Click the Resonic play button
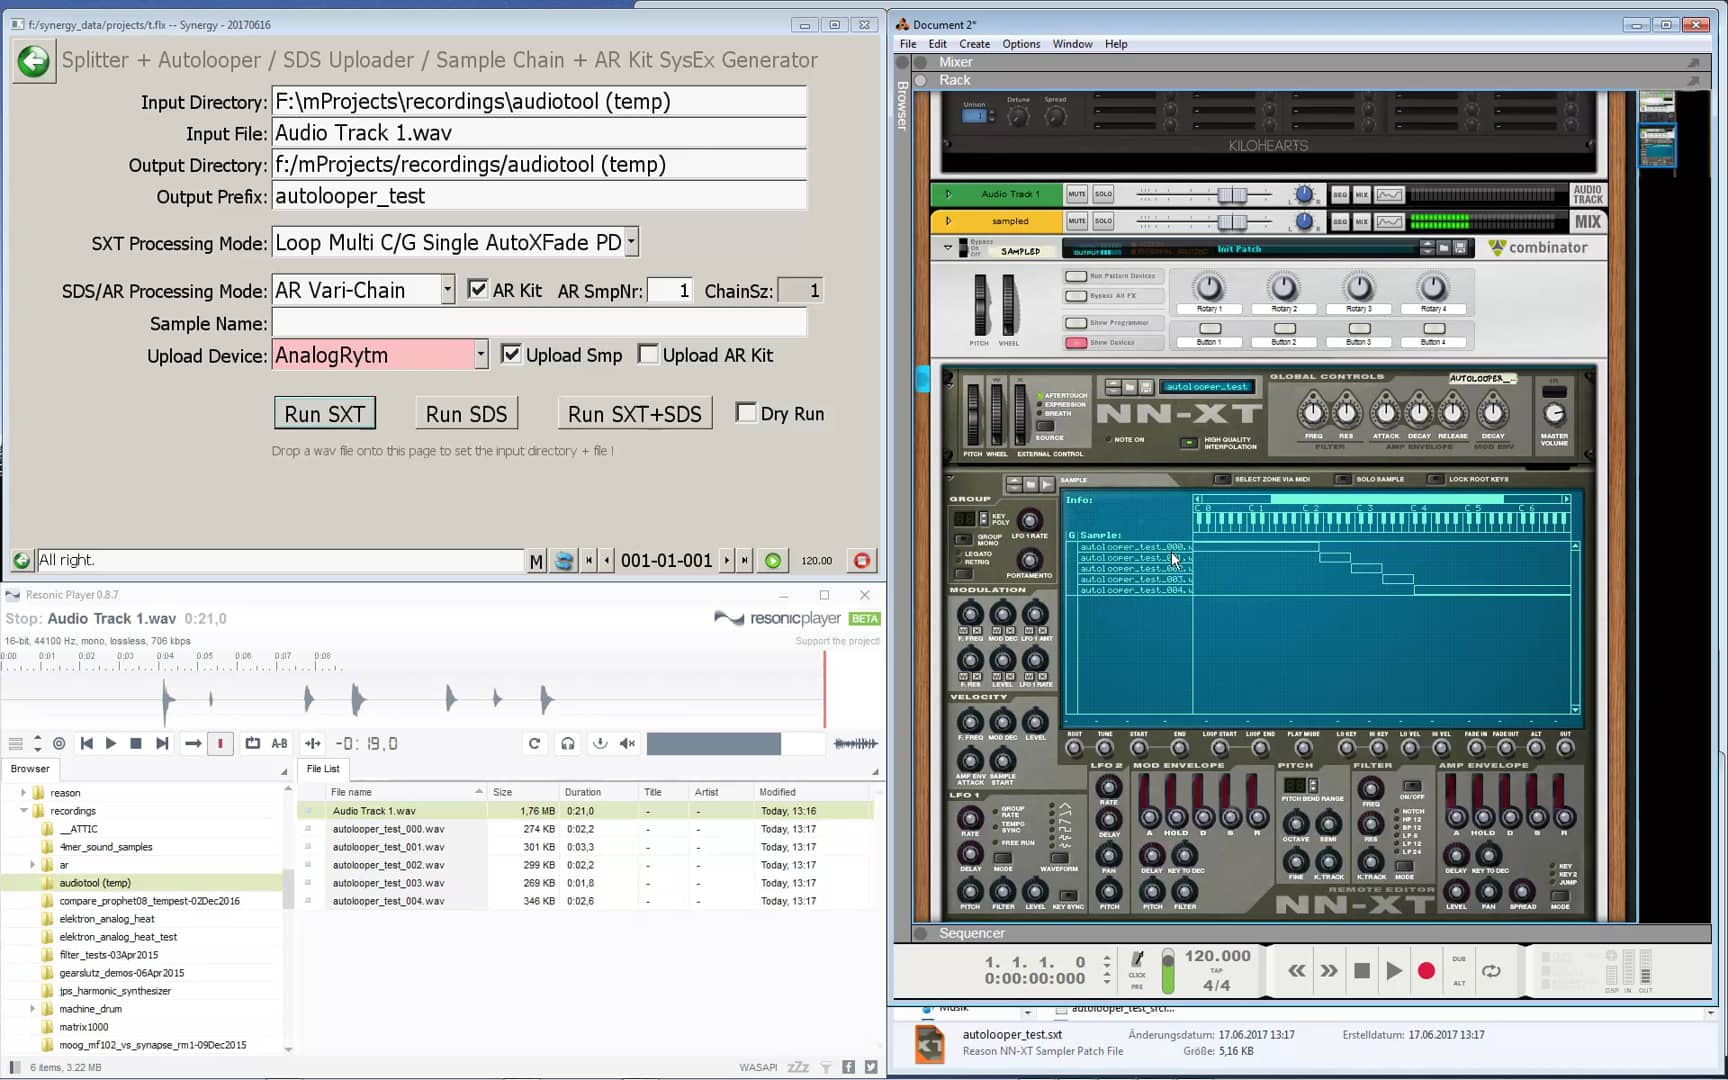The height and width of the screenshot is (1080, 1728). pyautogui.click(x=111, y=743)
